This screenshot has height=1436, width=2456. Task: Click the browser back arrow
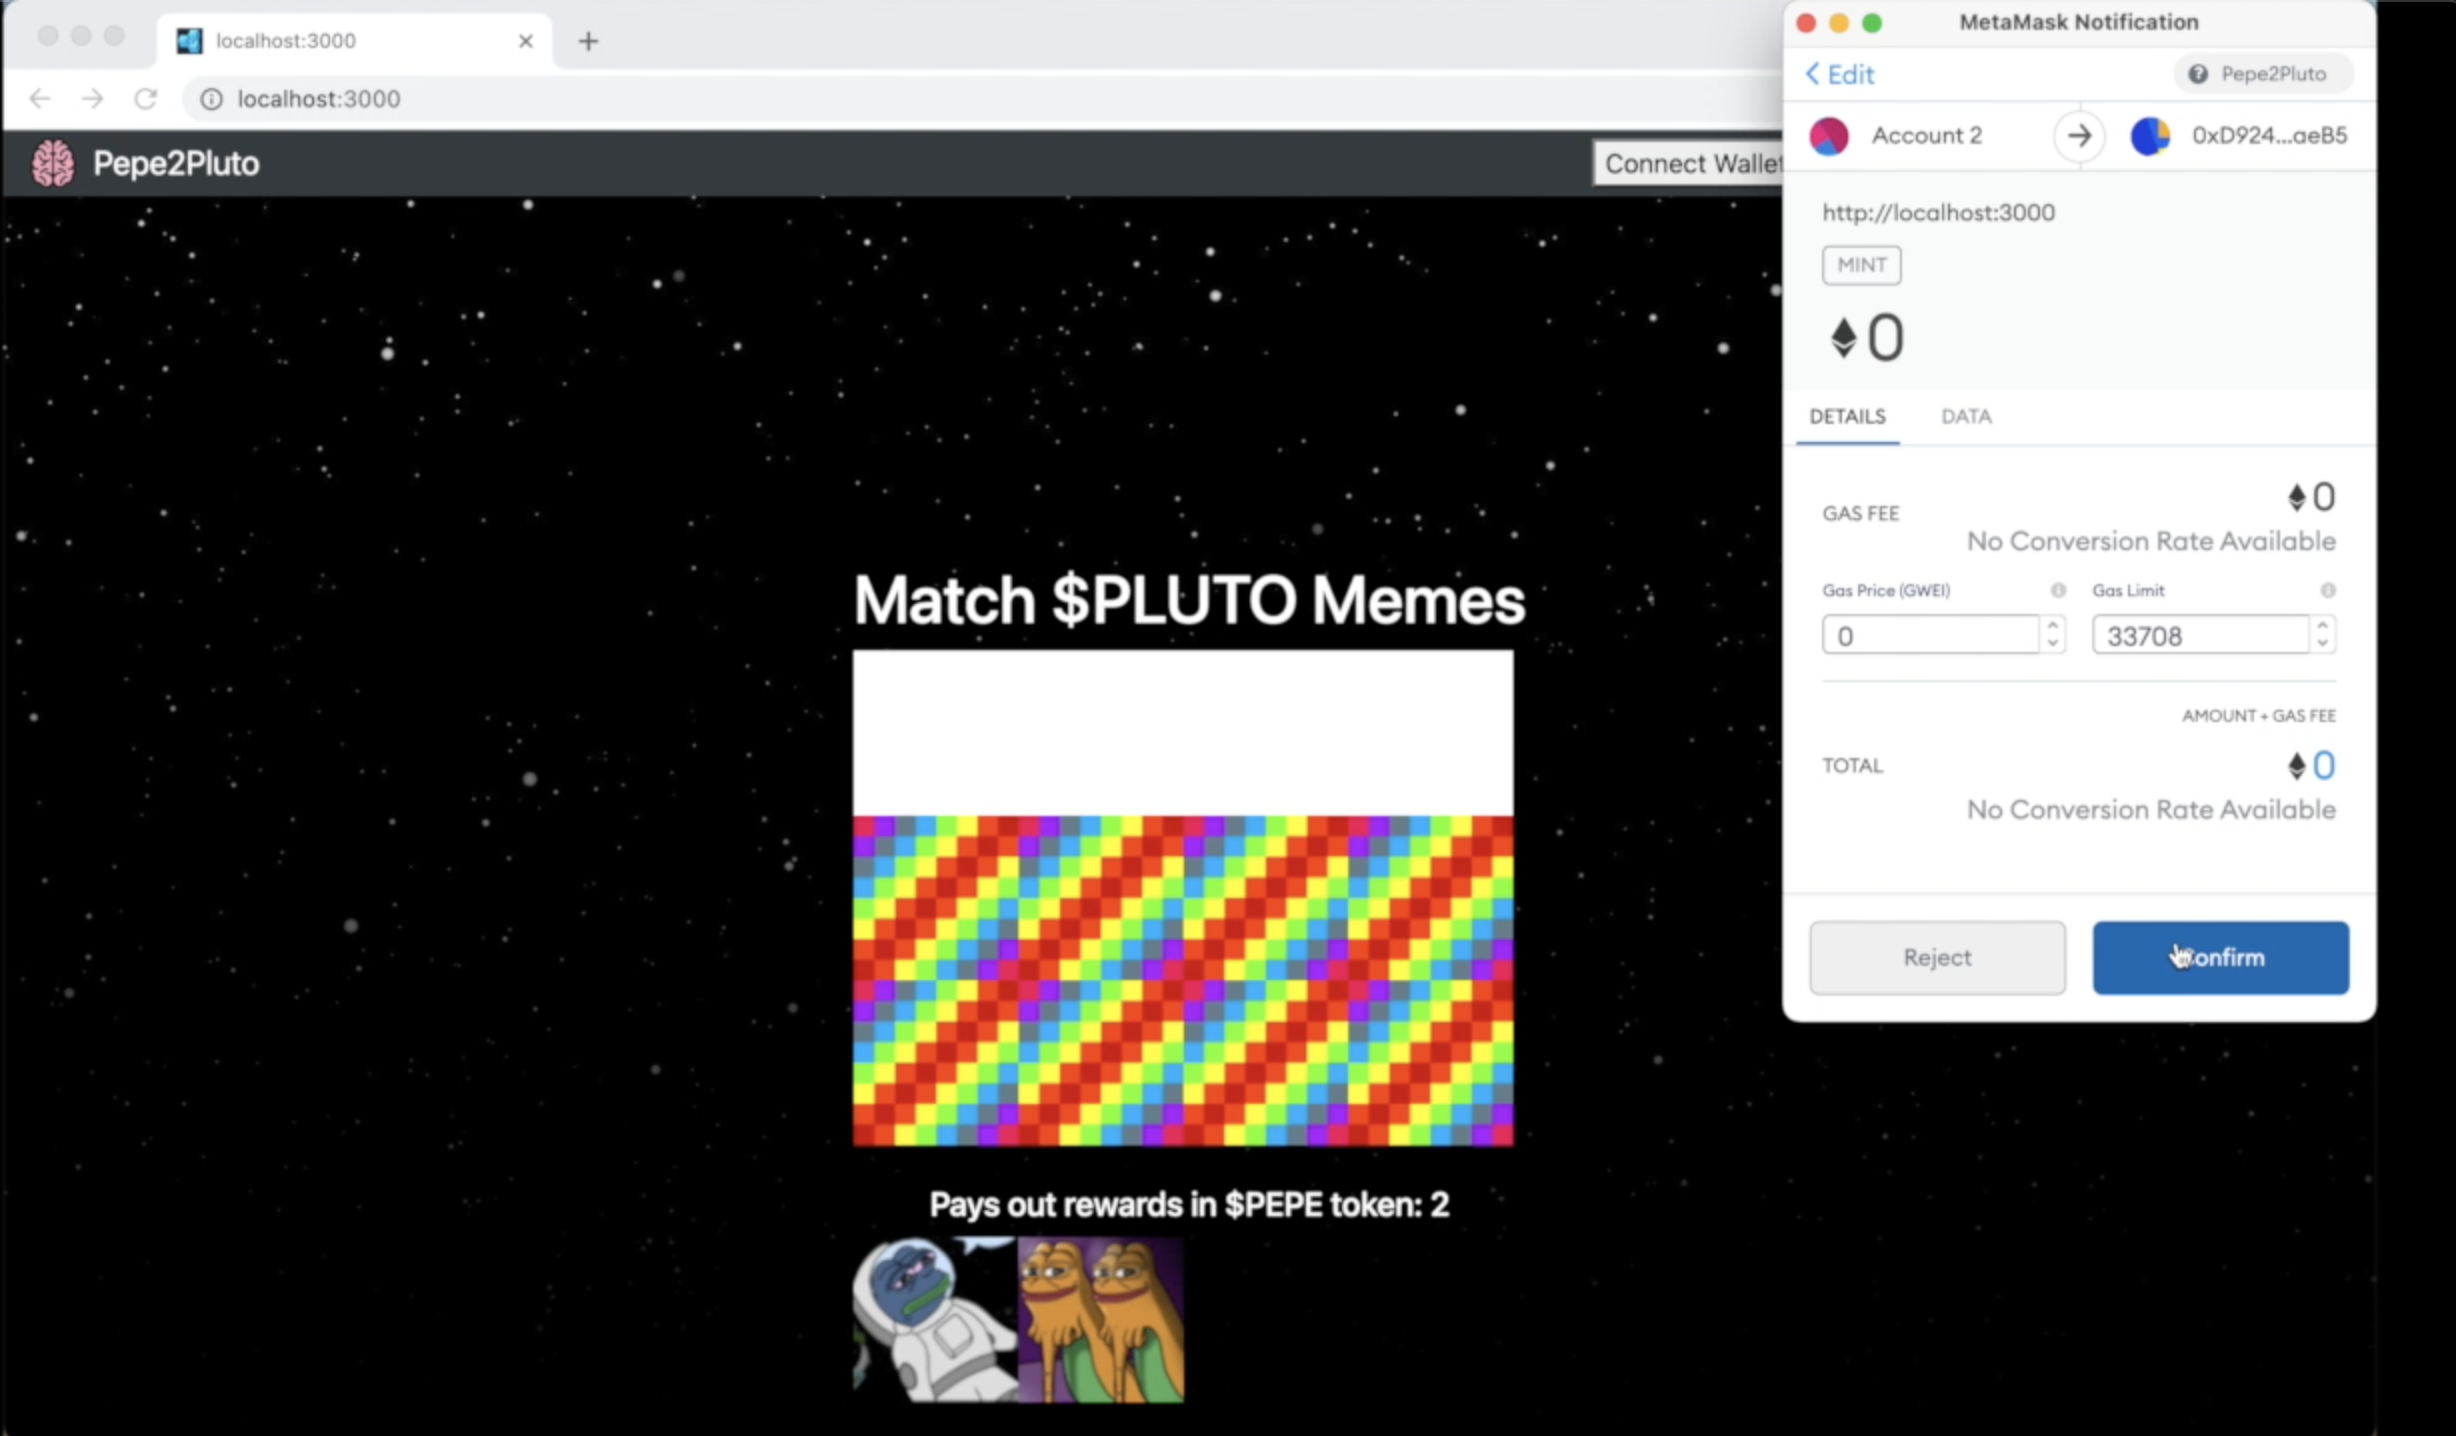40,99
